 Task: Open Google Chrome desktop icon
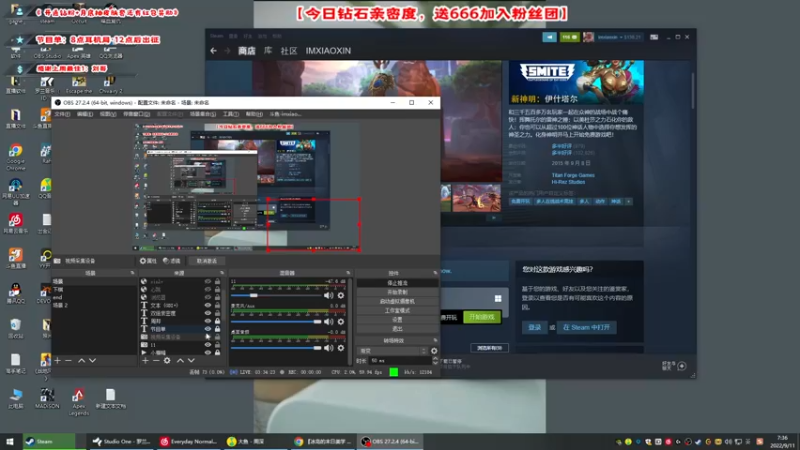[x=15, y=156]
